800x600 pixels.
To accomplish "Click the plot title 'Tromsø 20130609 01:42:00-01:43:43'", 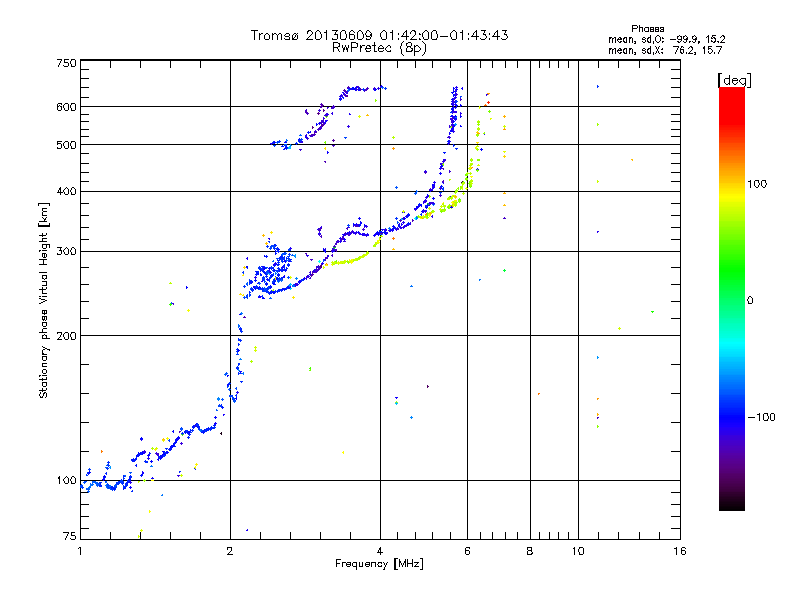I will click(x=379, y=35).
